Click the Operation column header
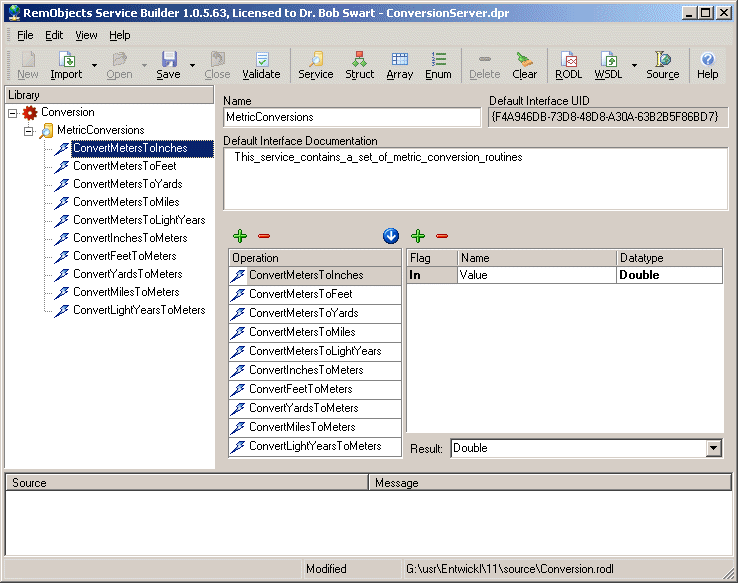 click(315, 258)
